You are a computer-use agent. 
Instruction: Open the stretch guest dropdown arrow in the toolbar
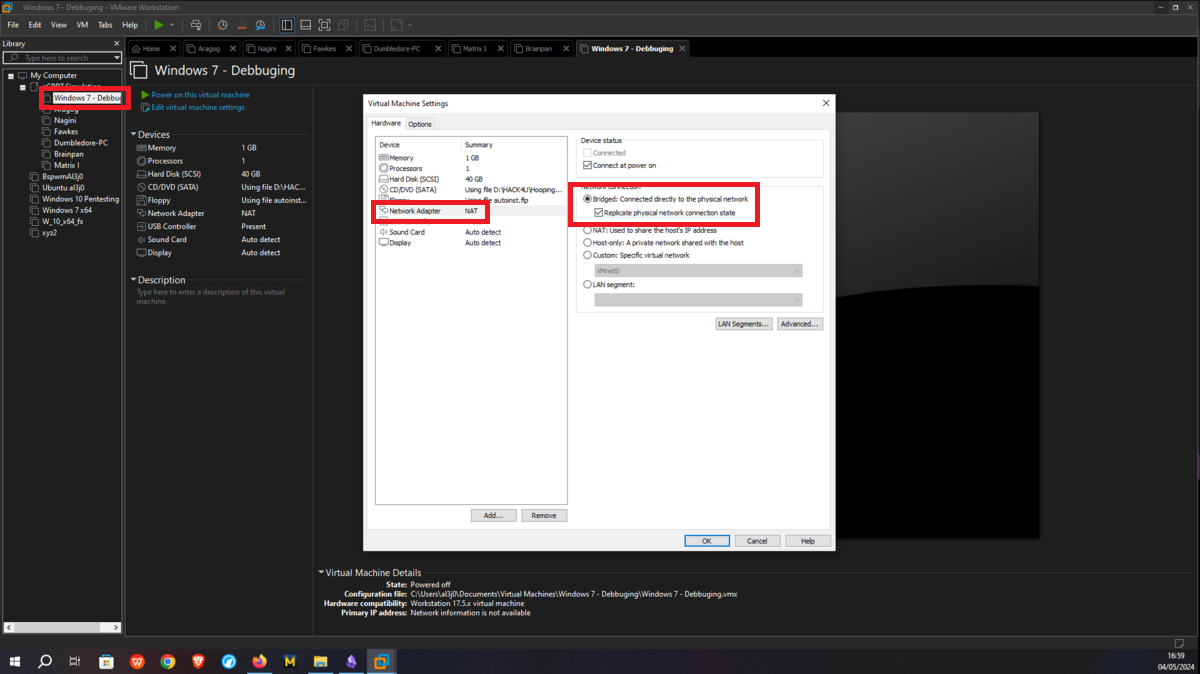(410, 25)
